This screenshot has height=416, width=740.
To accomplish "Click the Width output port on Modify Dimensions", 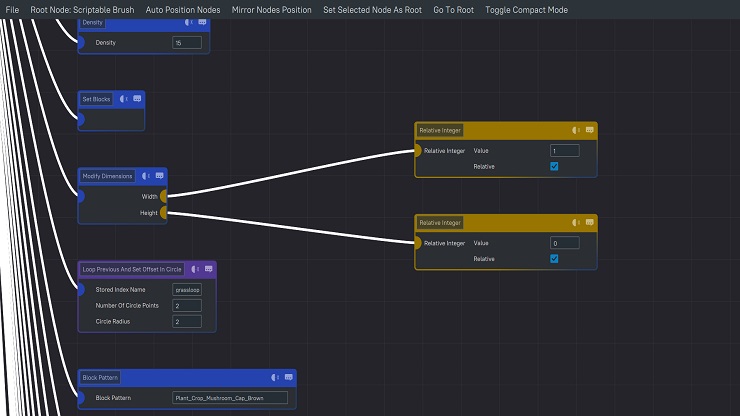I will [164, 197].
